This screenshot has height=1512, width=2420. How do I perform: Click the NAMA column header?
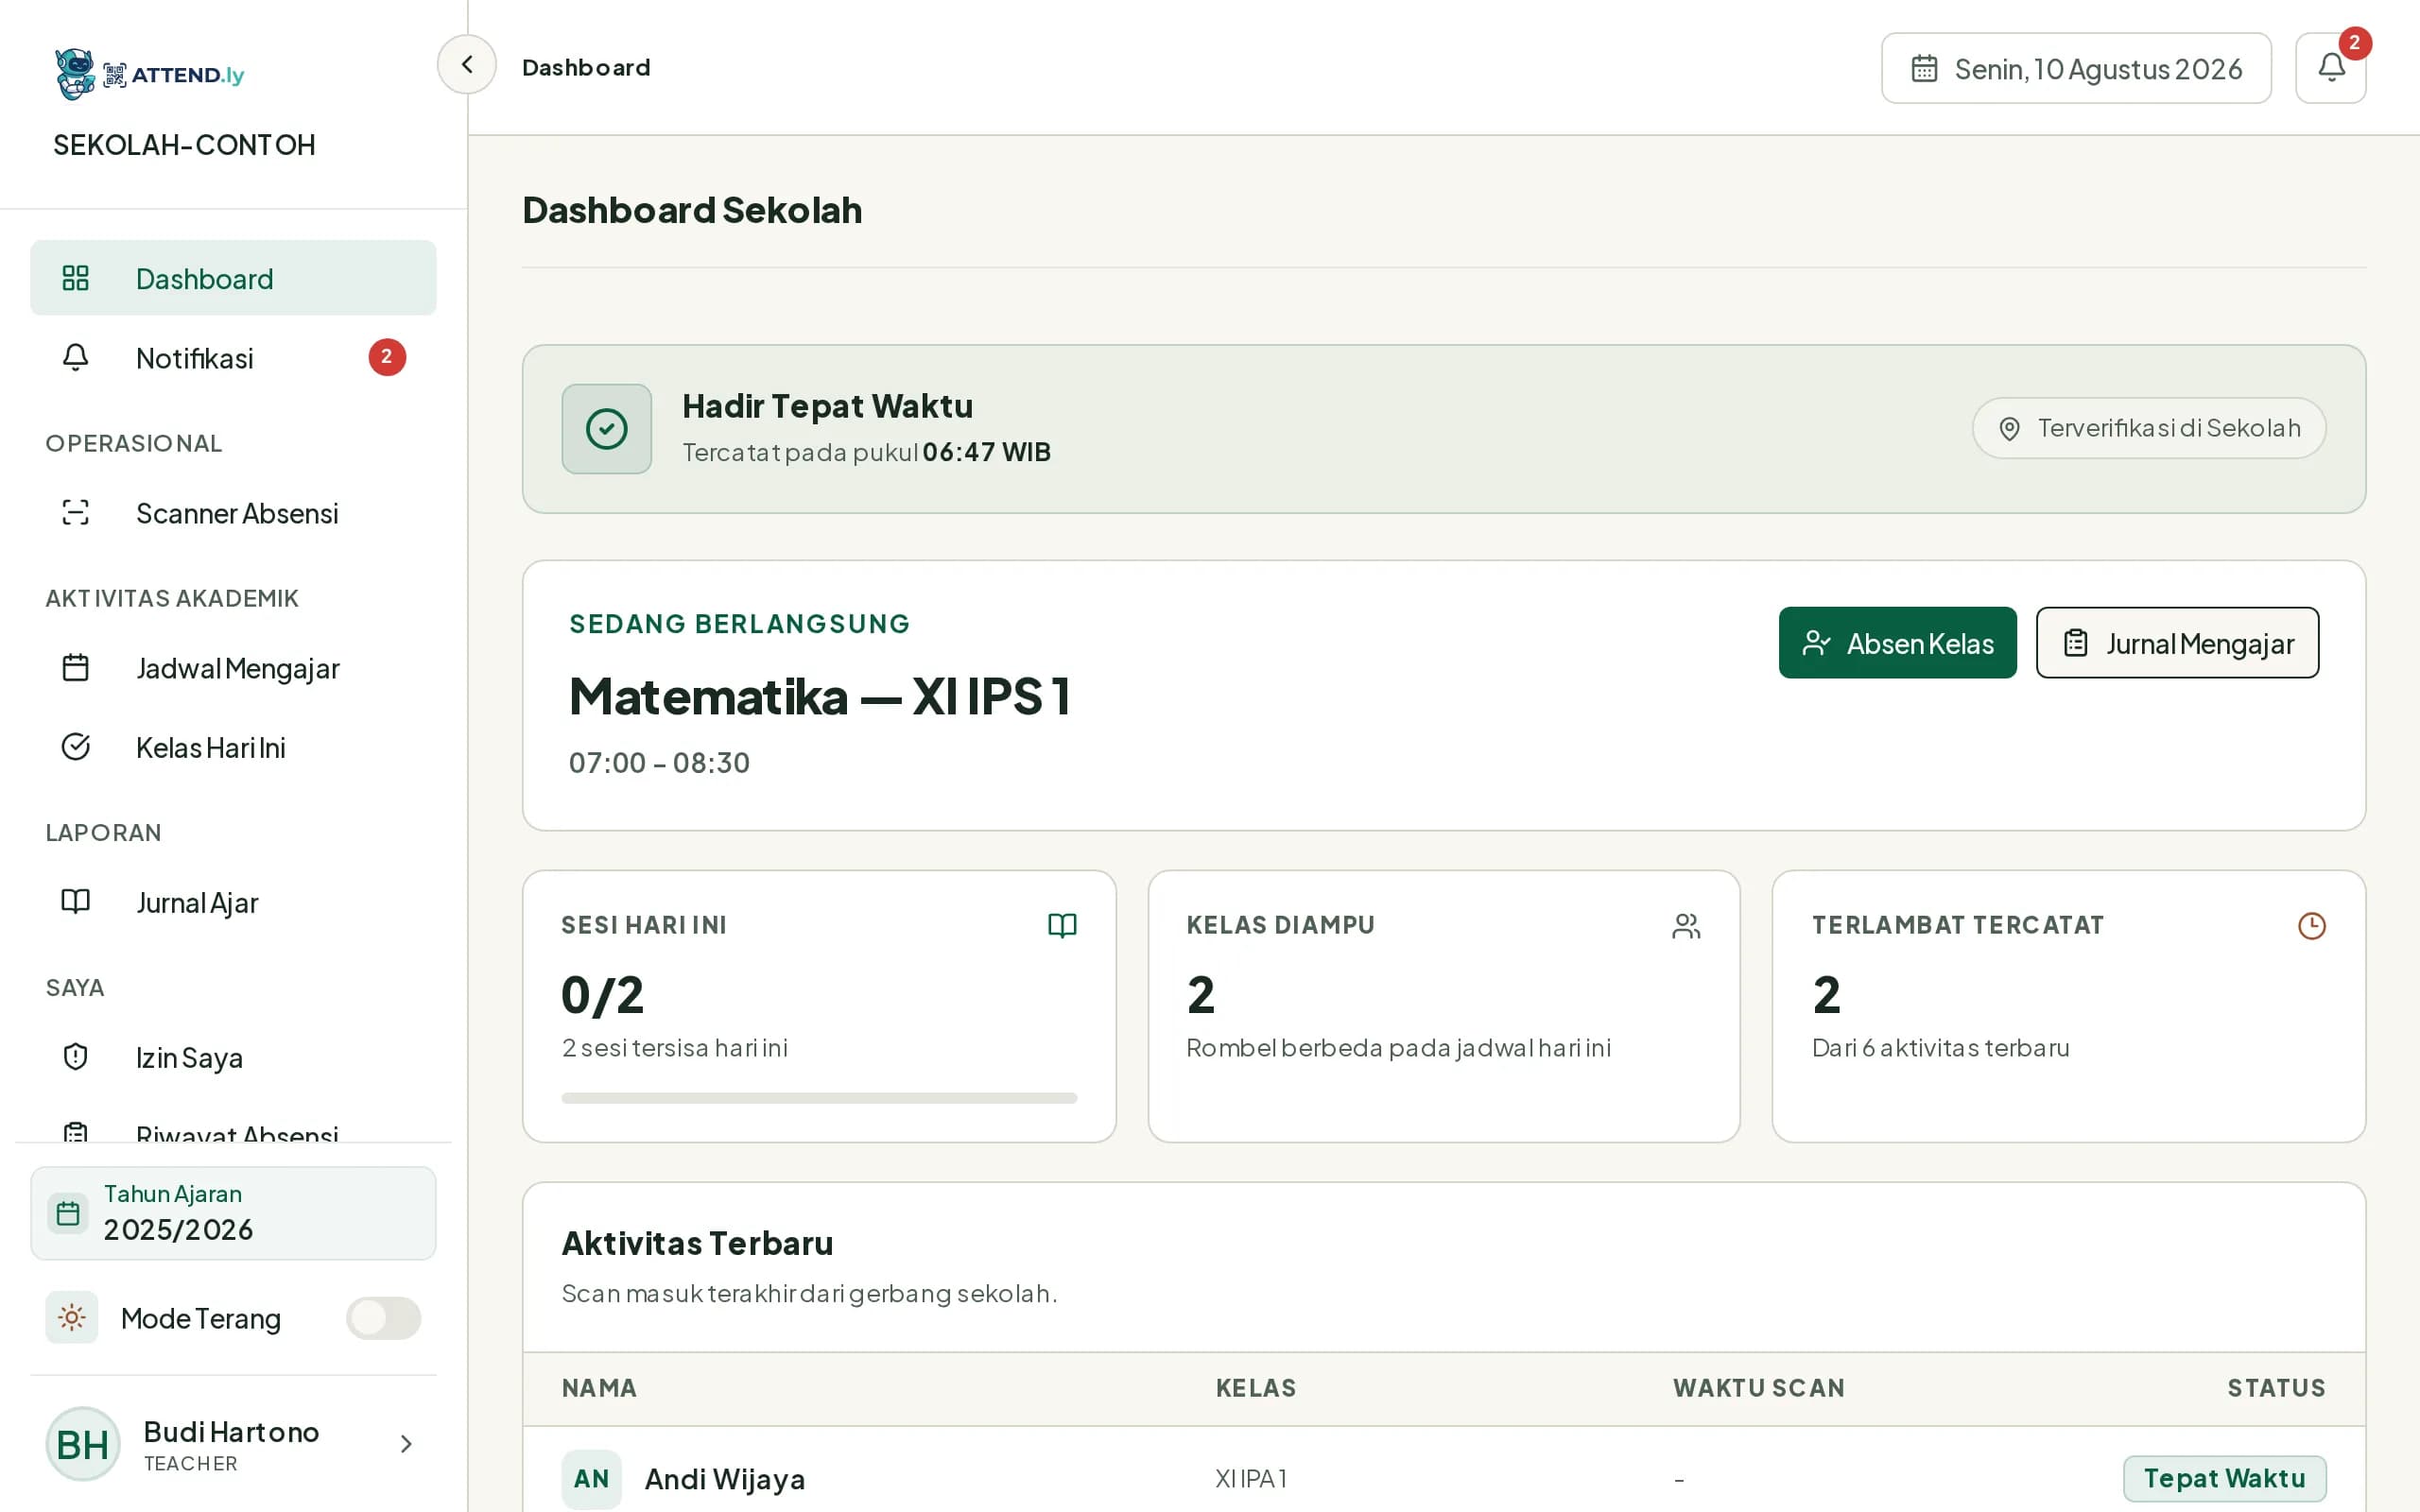coord(600,1388)
